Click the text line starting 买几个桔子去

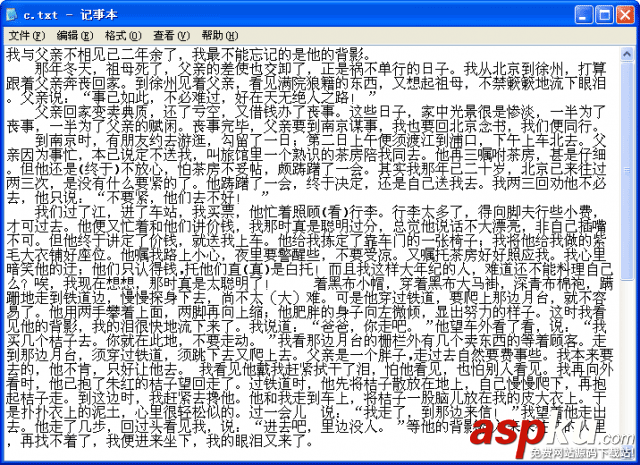tap(306, 340)
